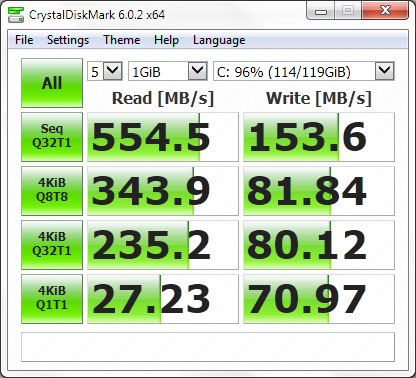Run all benchmarks with All button
Screen dimensions: 416x378
[x=52, y=83]
